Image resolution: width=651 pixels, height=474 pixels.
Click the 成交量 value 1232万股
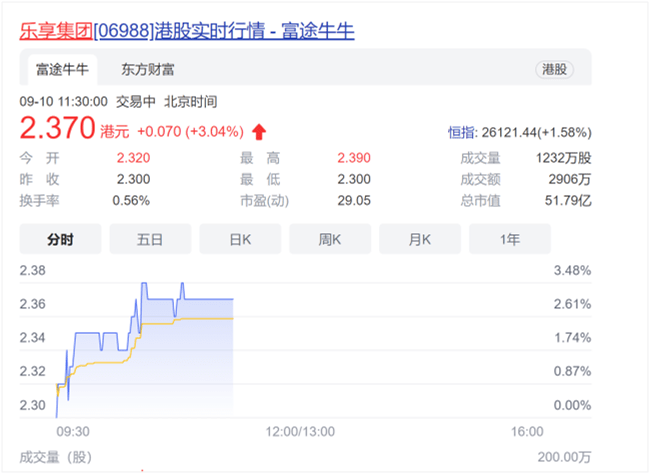tap(563, 158)
